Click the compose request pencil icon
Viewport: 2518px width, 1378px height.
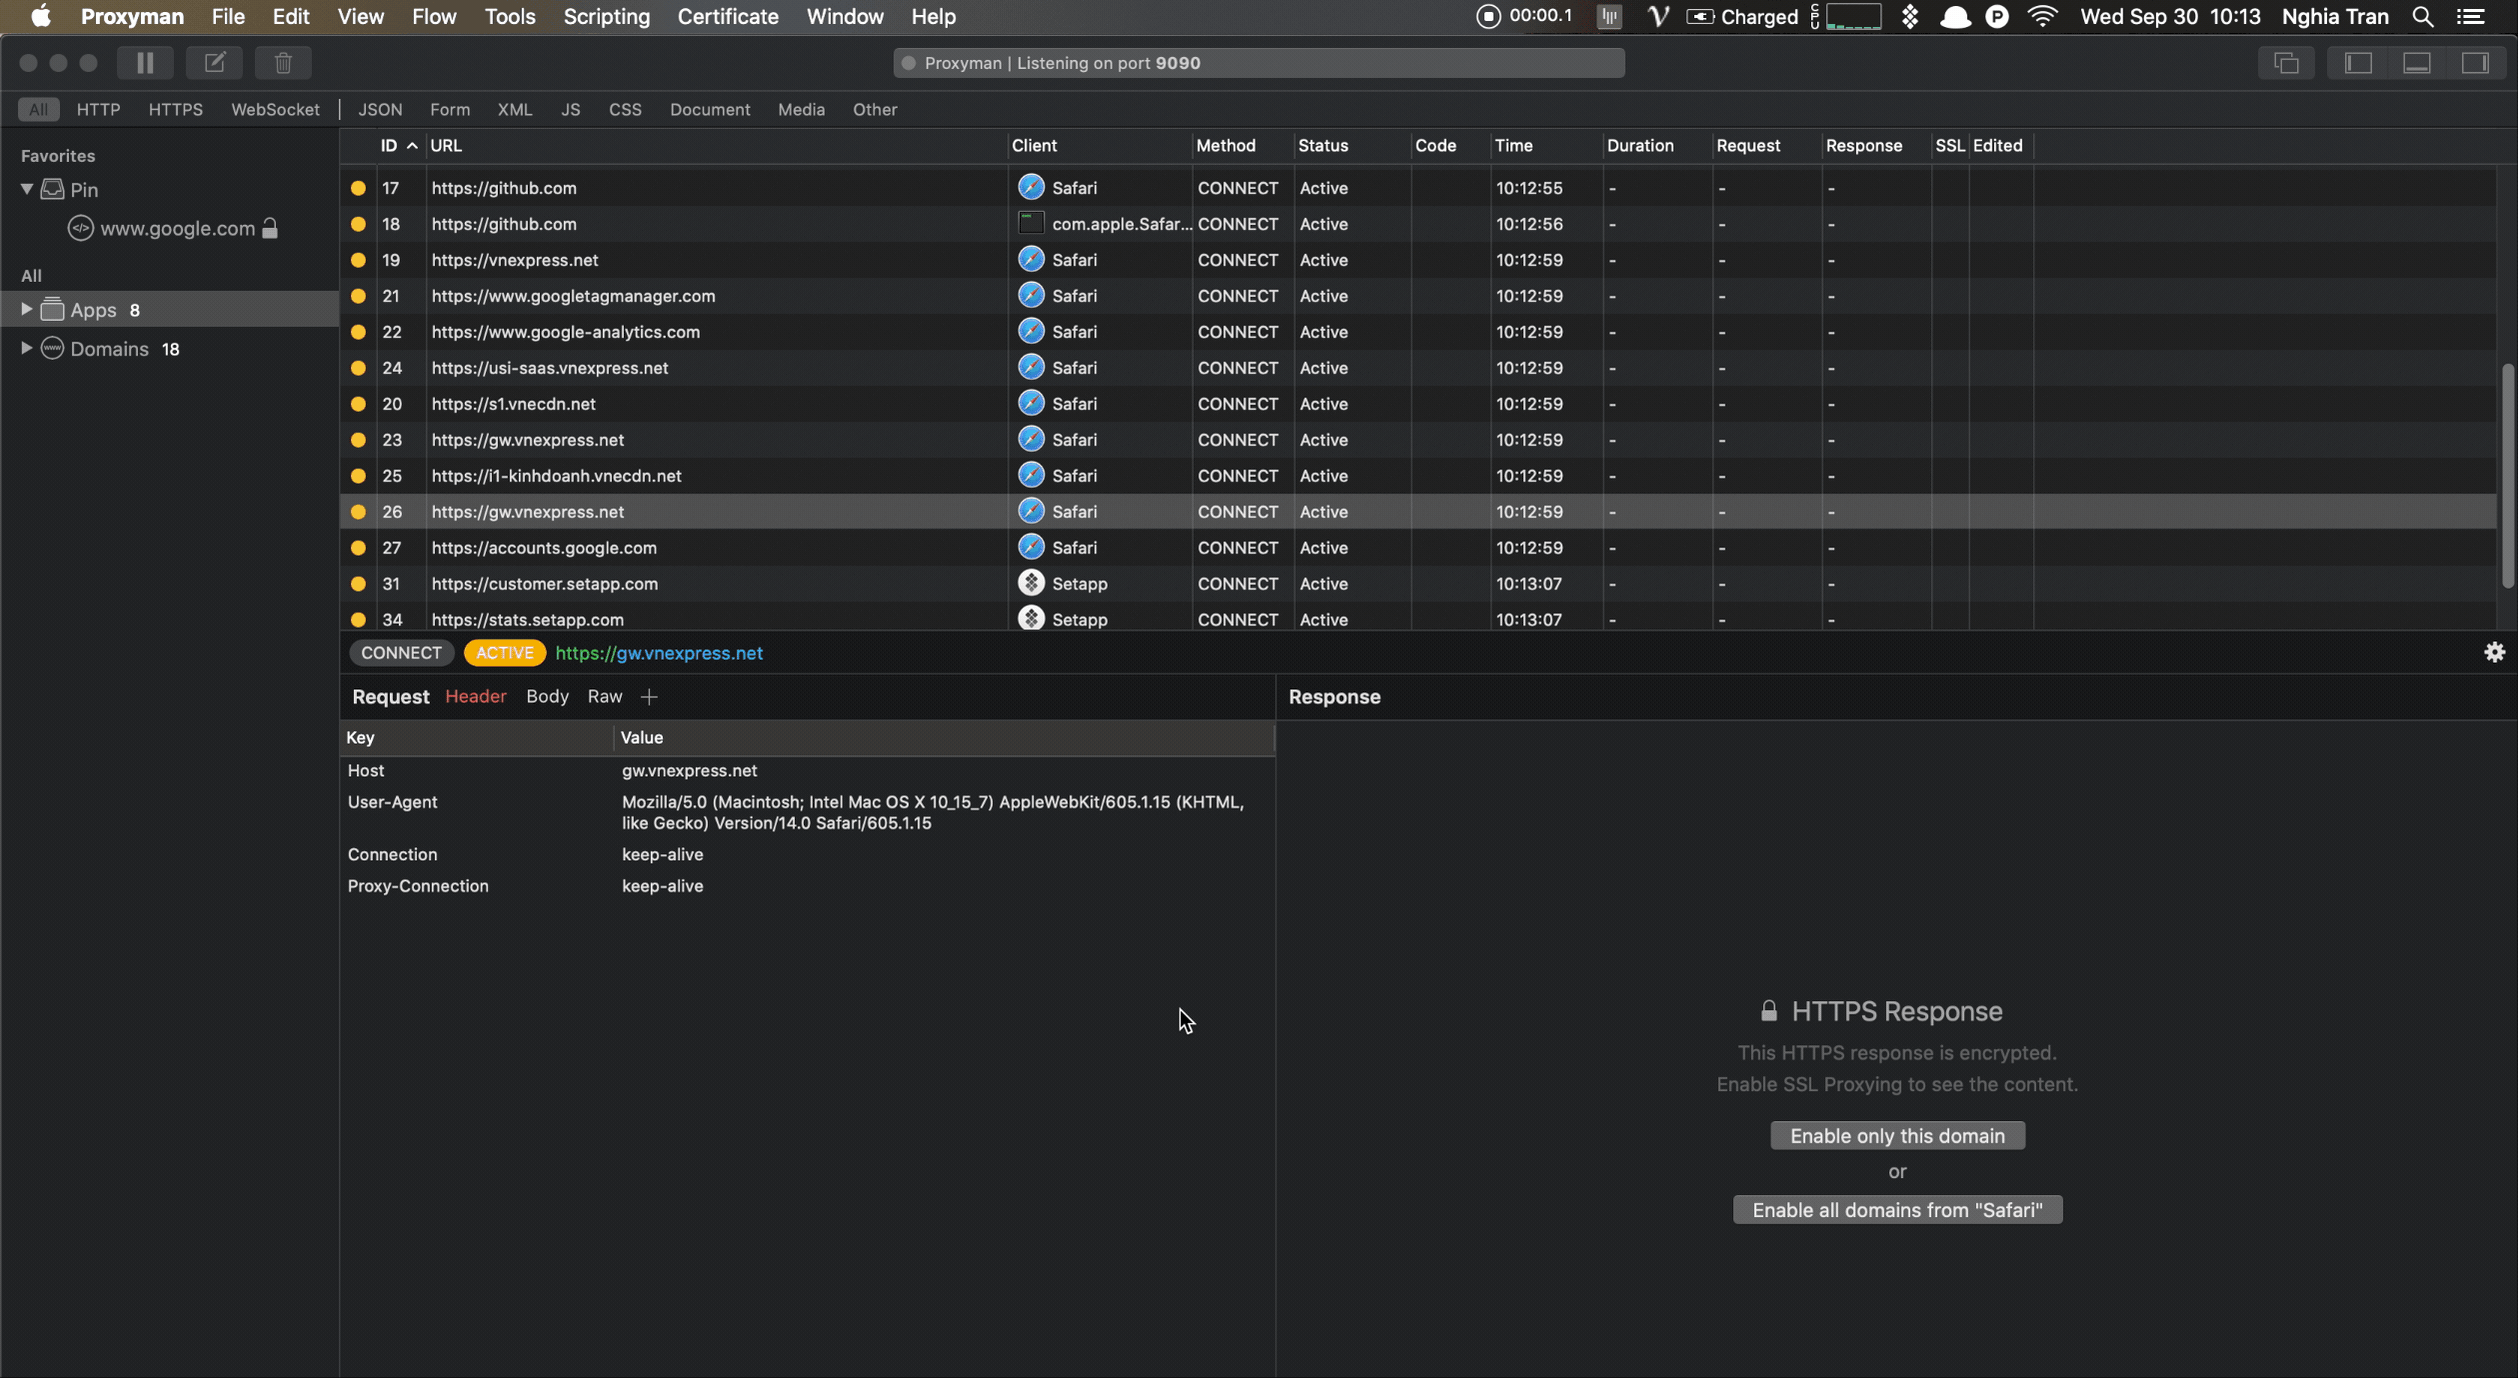[x=214, y=63]
